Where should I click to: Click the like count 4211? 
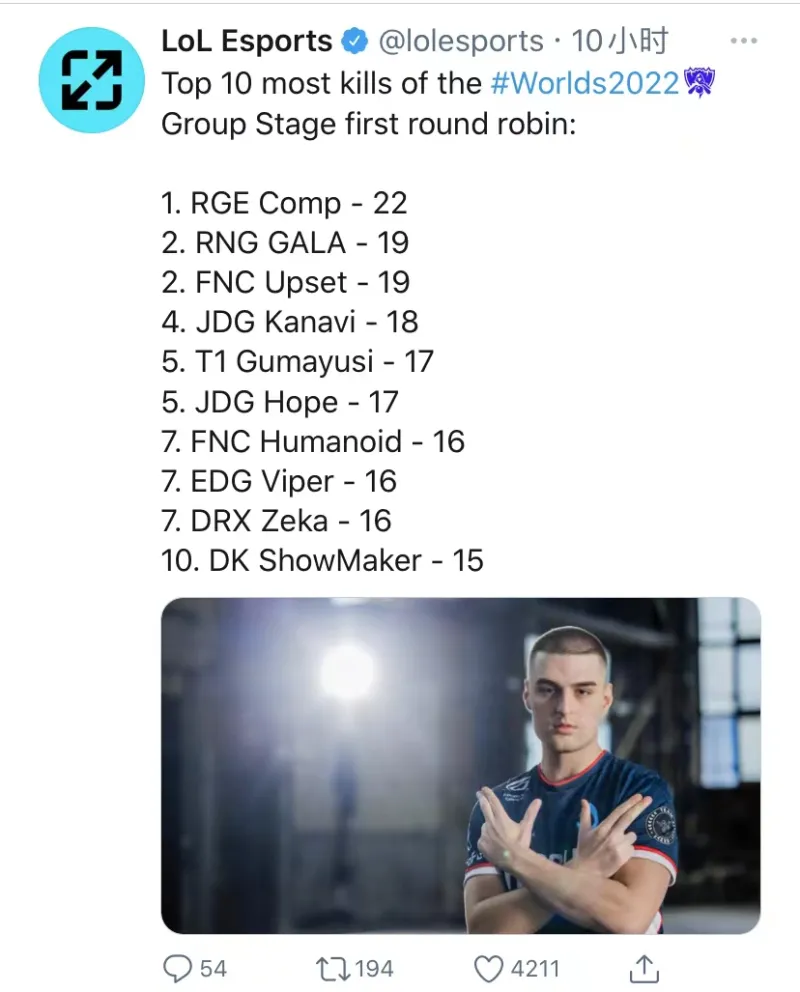[x=535, y=968]
